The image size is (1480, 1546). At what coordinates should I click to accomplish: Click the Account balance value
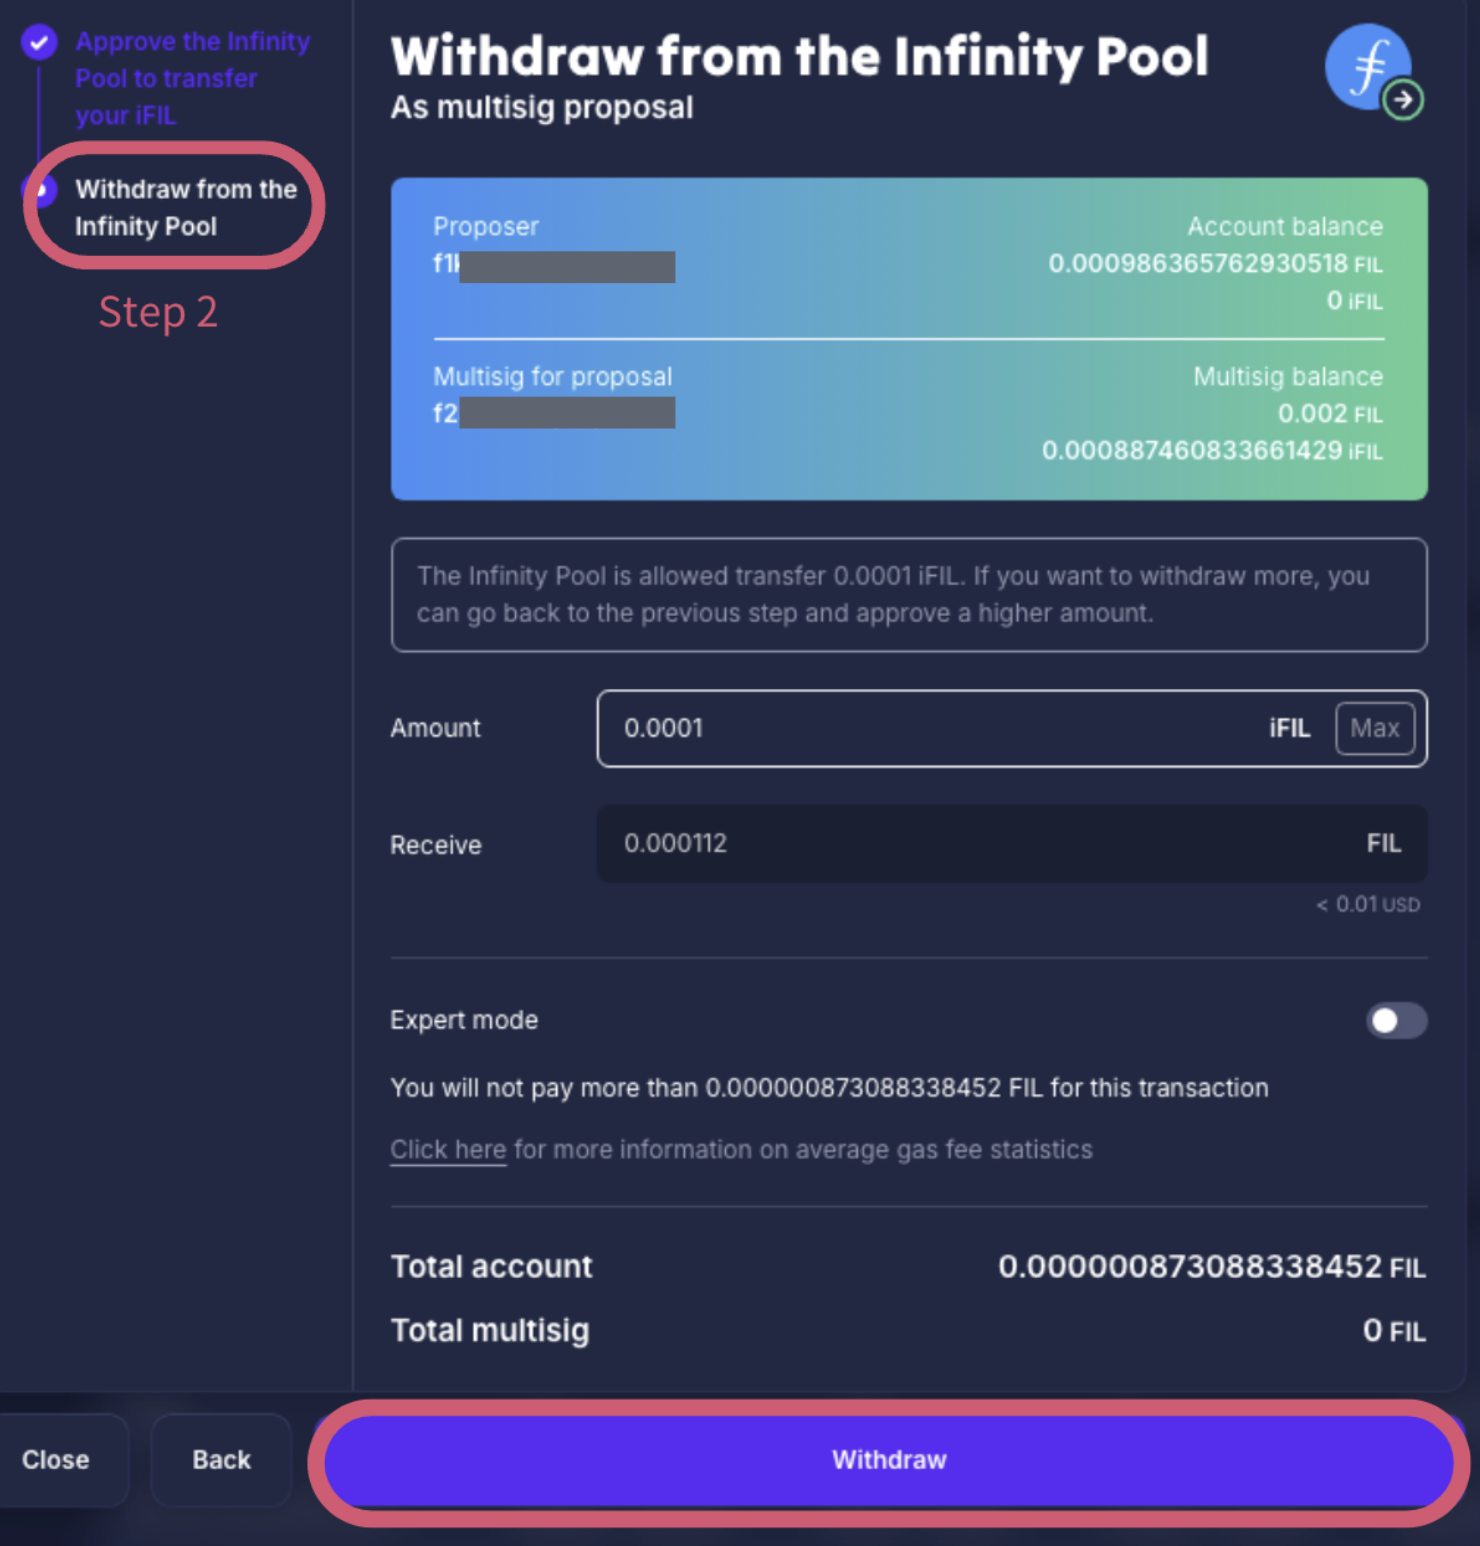(1215, 264)
